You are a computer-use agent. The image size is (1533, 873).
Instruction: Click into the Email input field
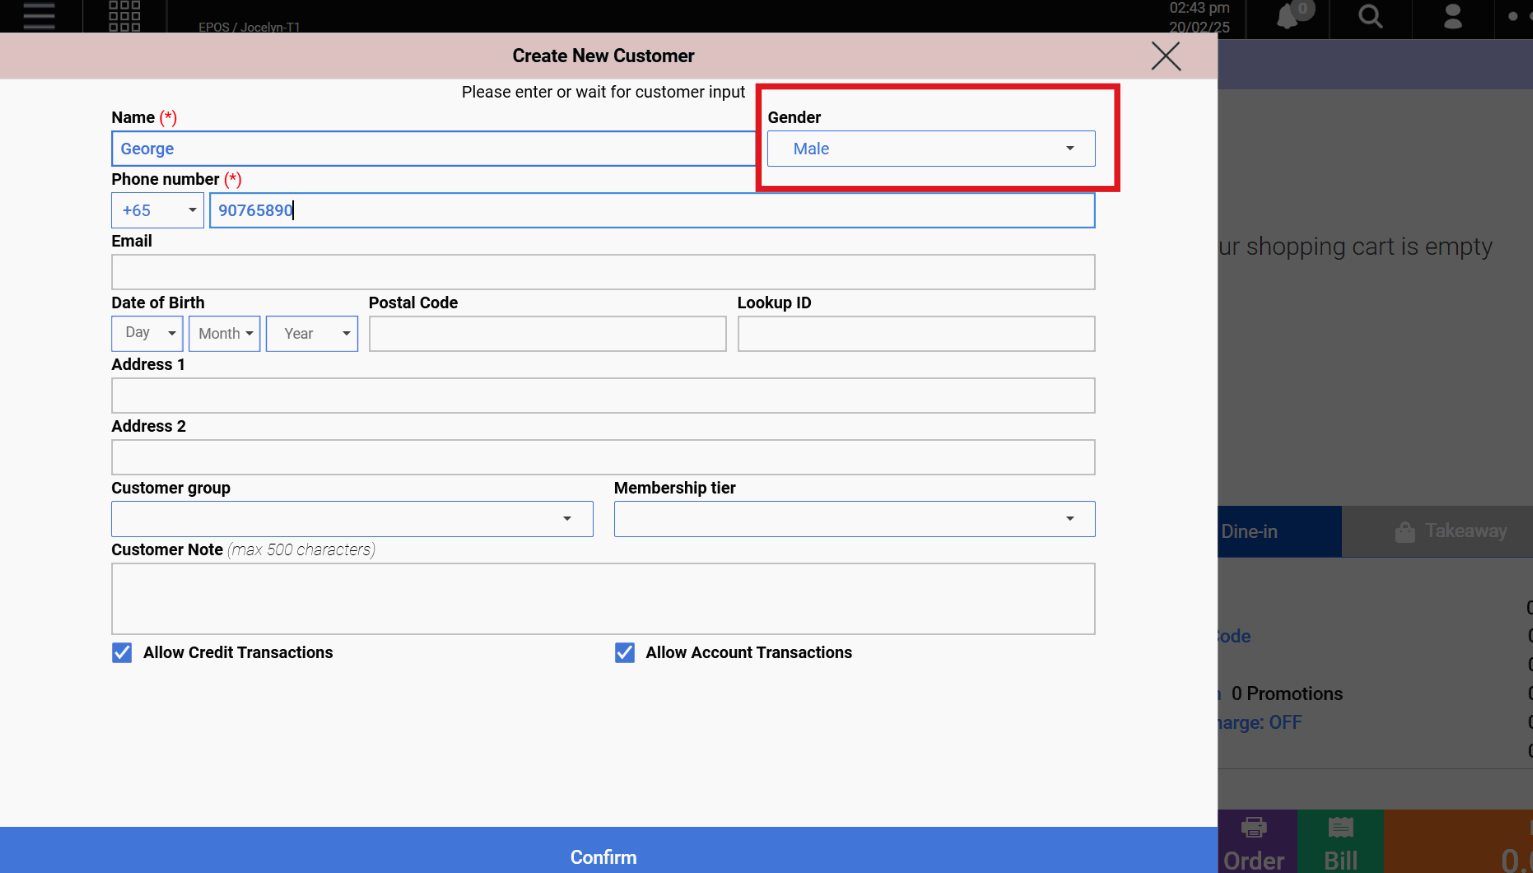click(x=603, y=272)
